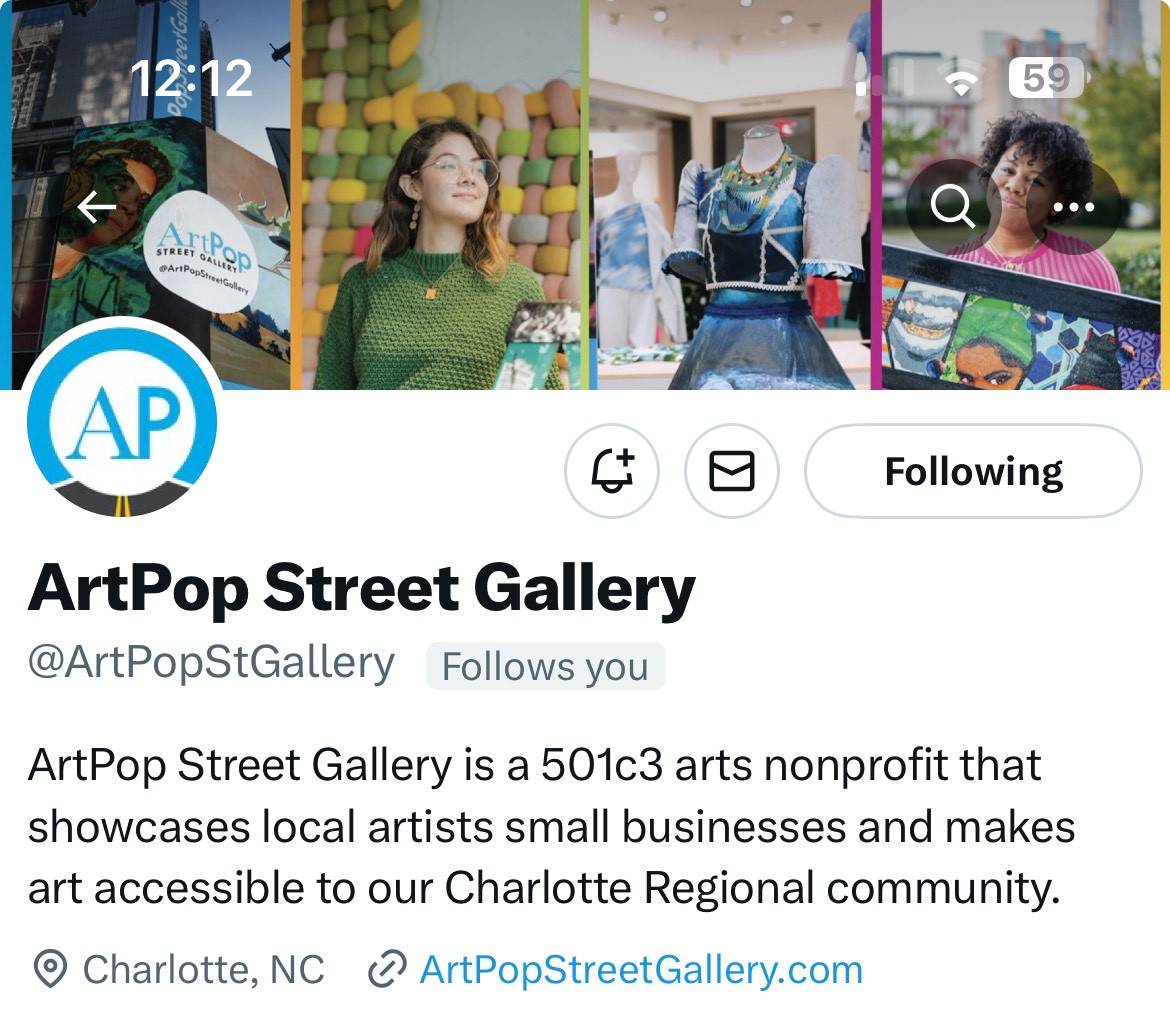Tap the Wi-Fi status icon
Screen dimensions: 1170x1016
point(961,78)
